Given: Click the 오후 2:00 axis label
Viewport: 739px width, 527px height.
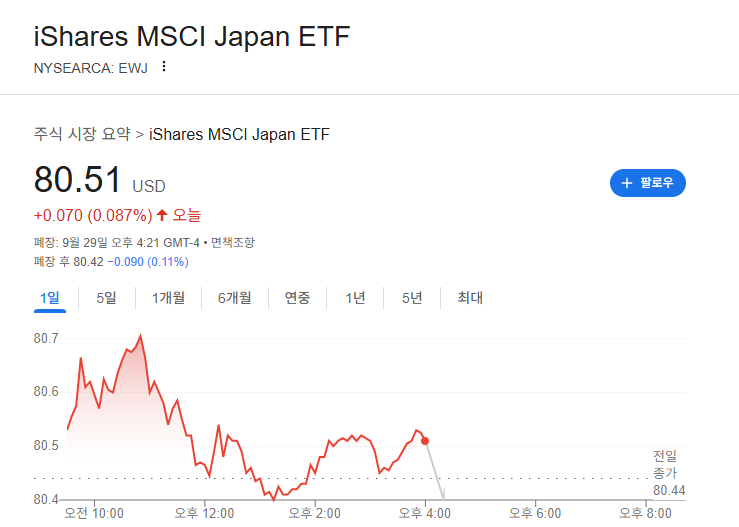Looking at the screenshot, I should [314, 513].
